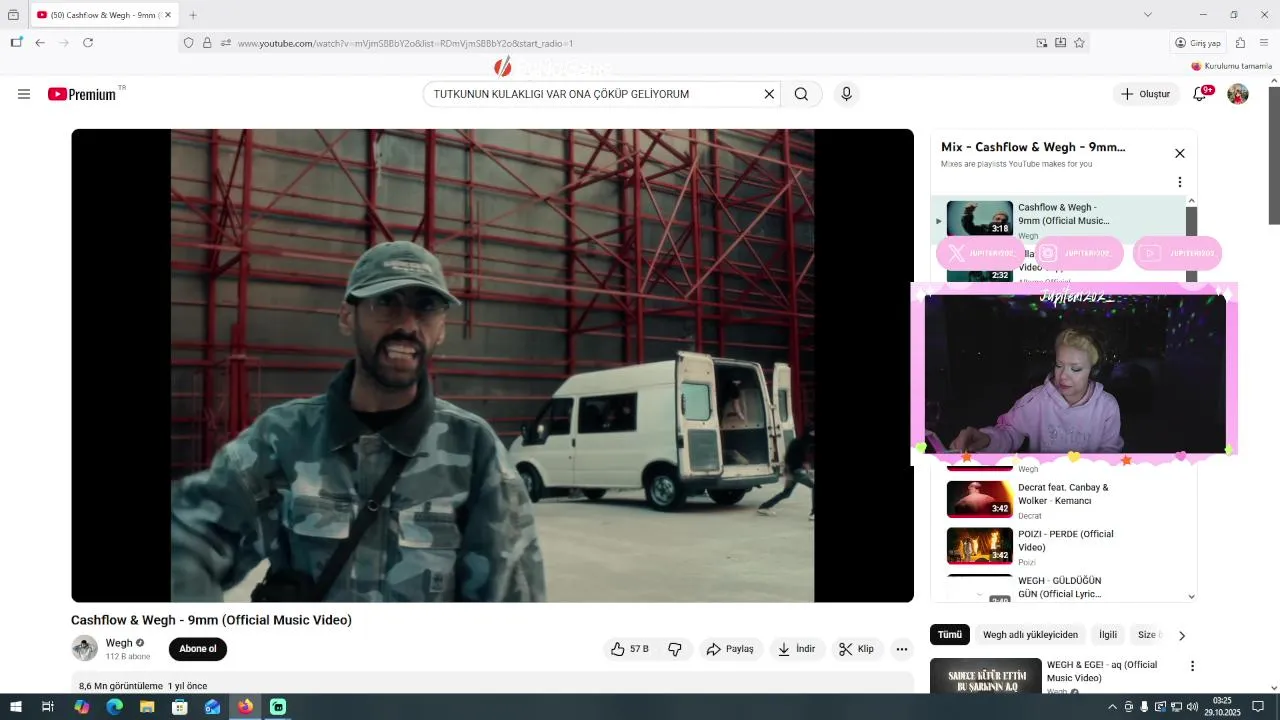Image resolution: width=1280 pixels, height=720 pixels.
Task: Reload the page in browser toolbar
Action: (88, 43)
